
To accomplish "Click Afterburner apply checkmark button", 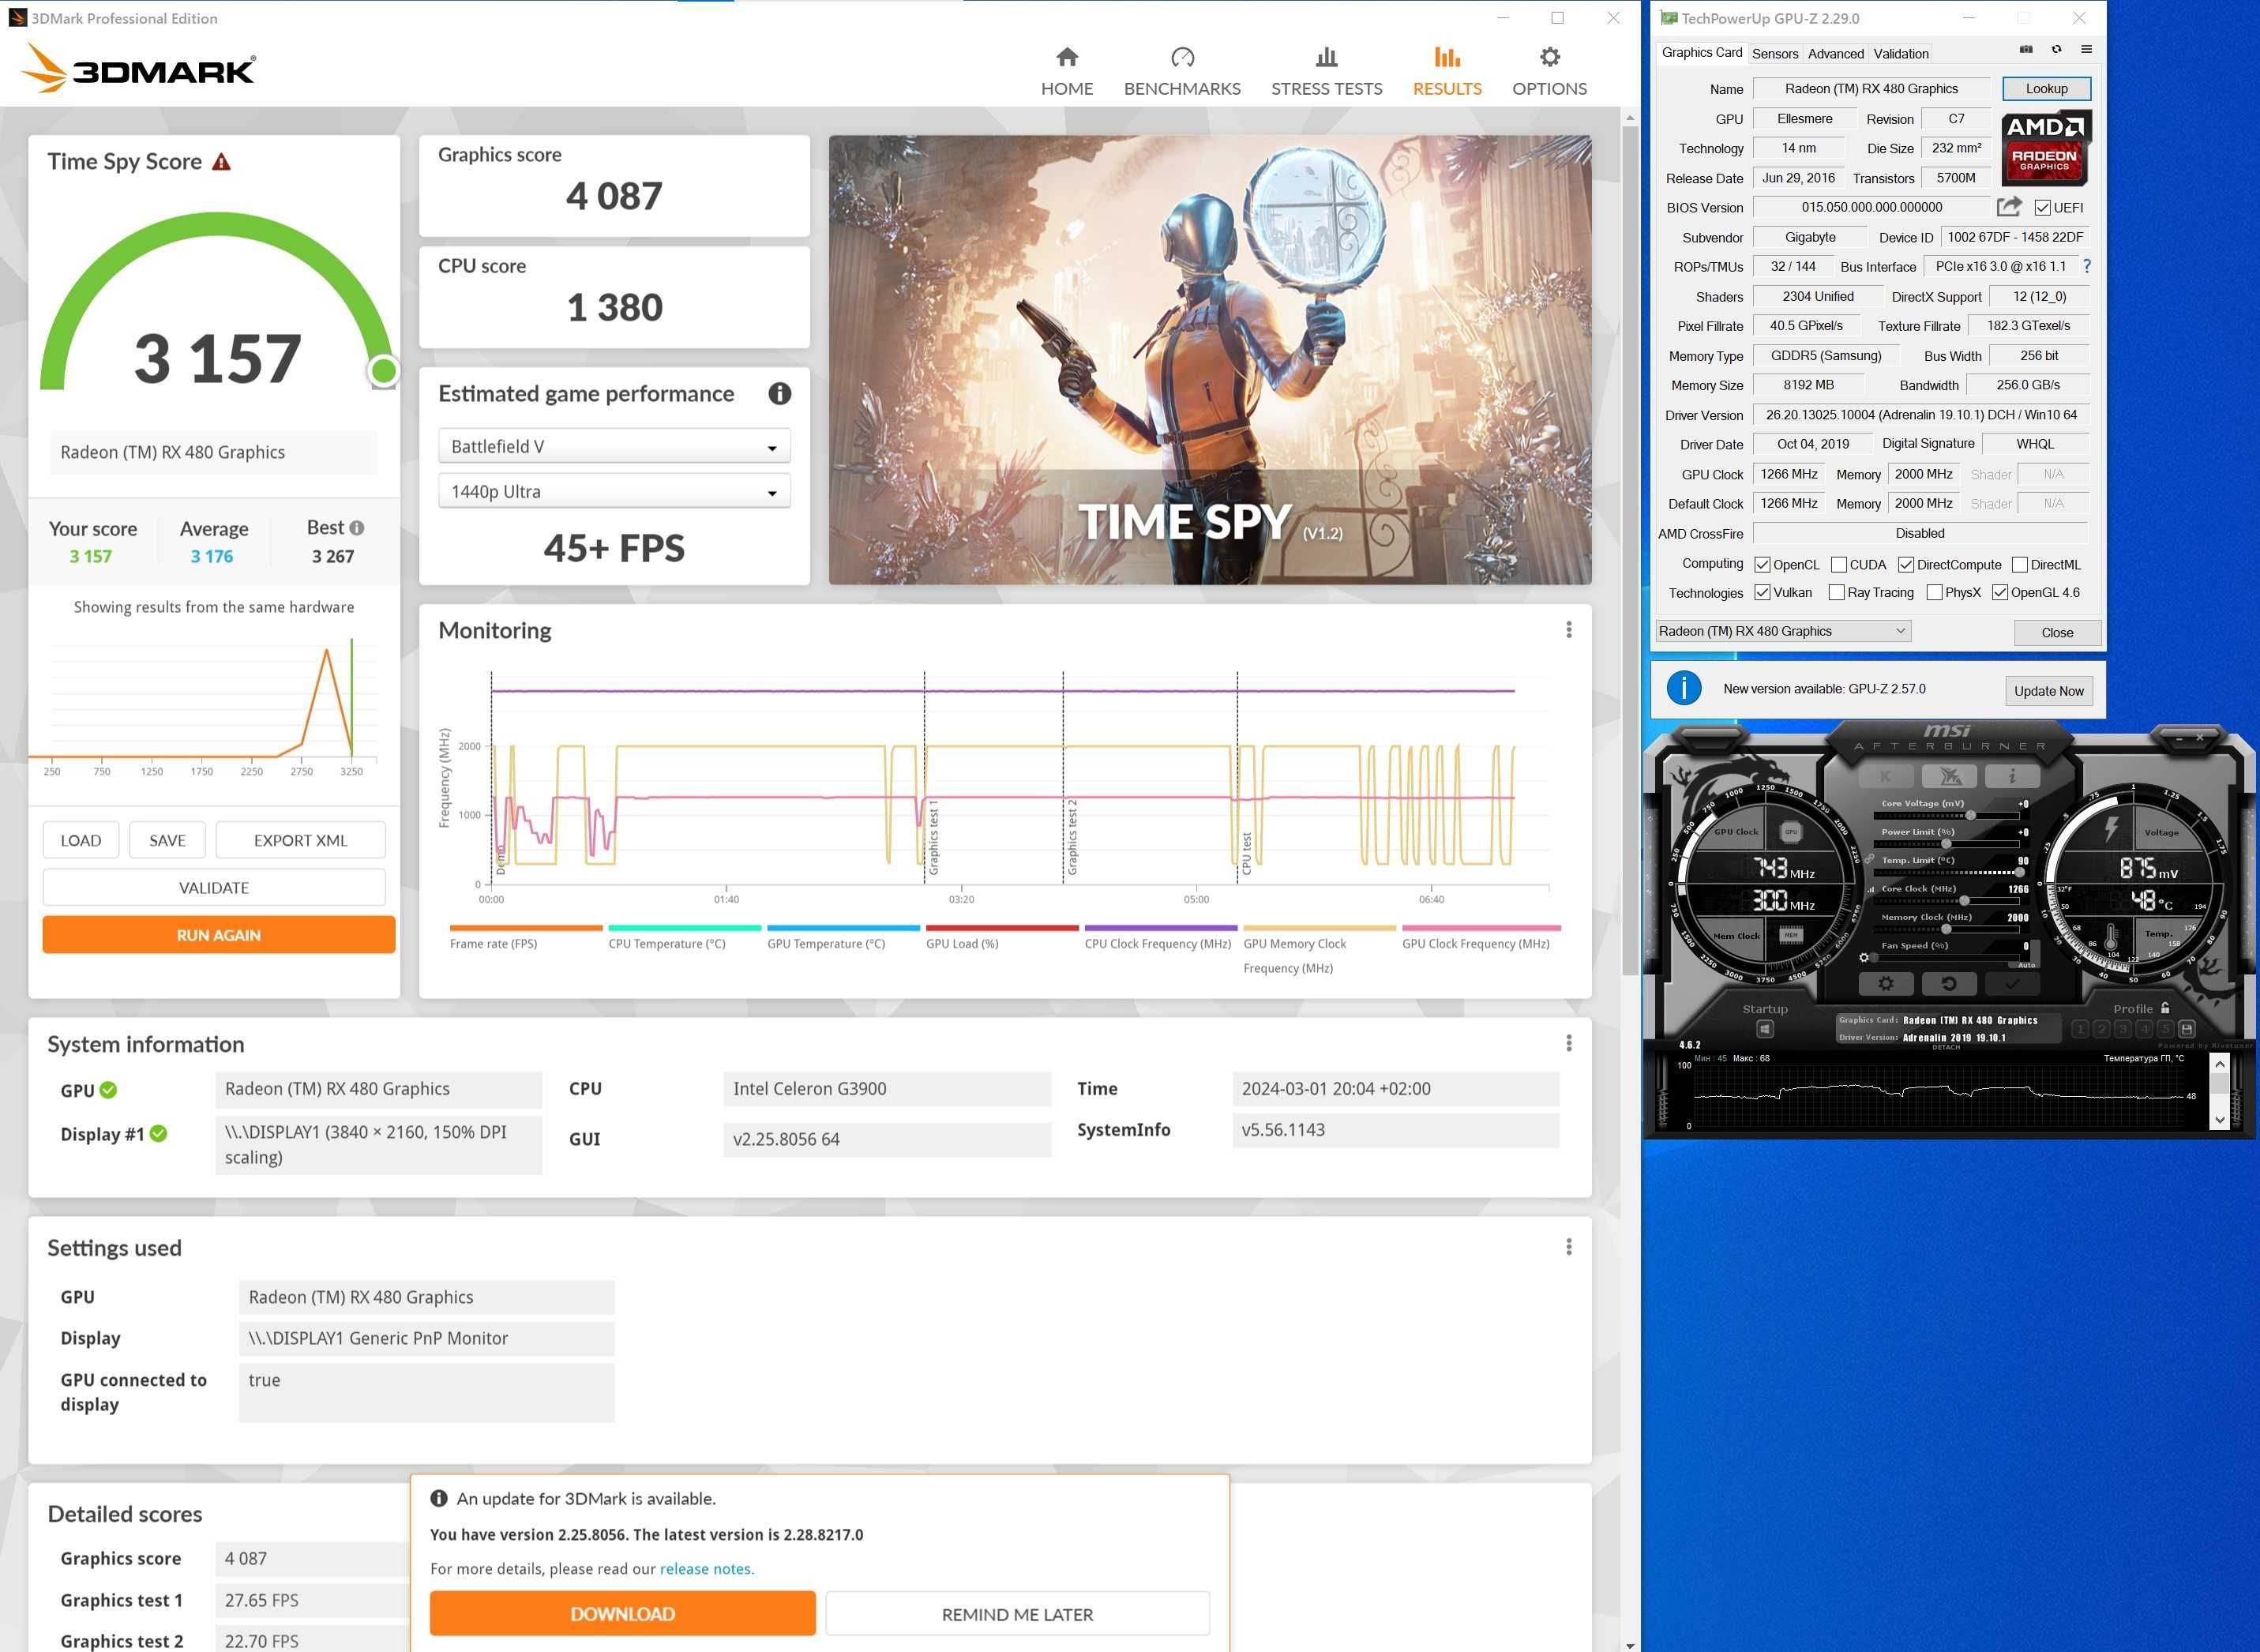I will point(2012,984).
